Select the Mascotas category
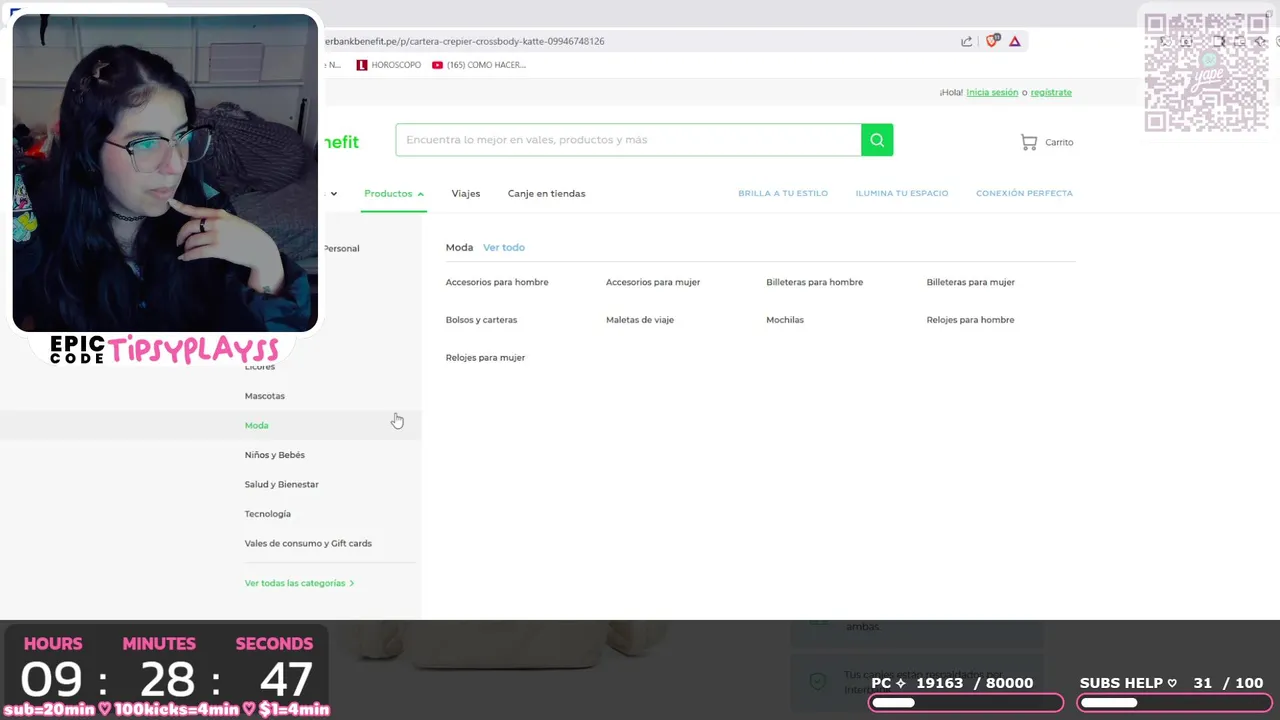The height and width of the screenshot is (720, 1280). pos(265,396)
